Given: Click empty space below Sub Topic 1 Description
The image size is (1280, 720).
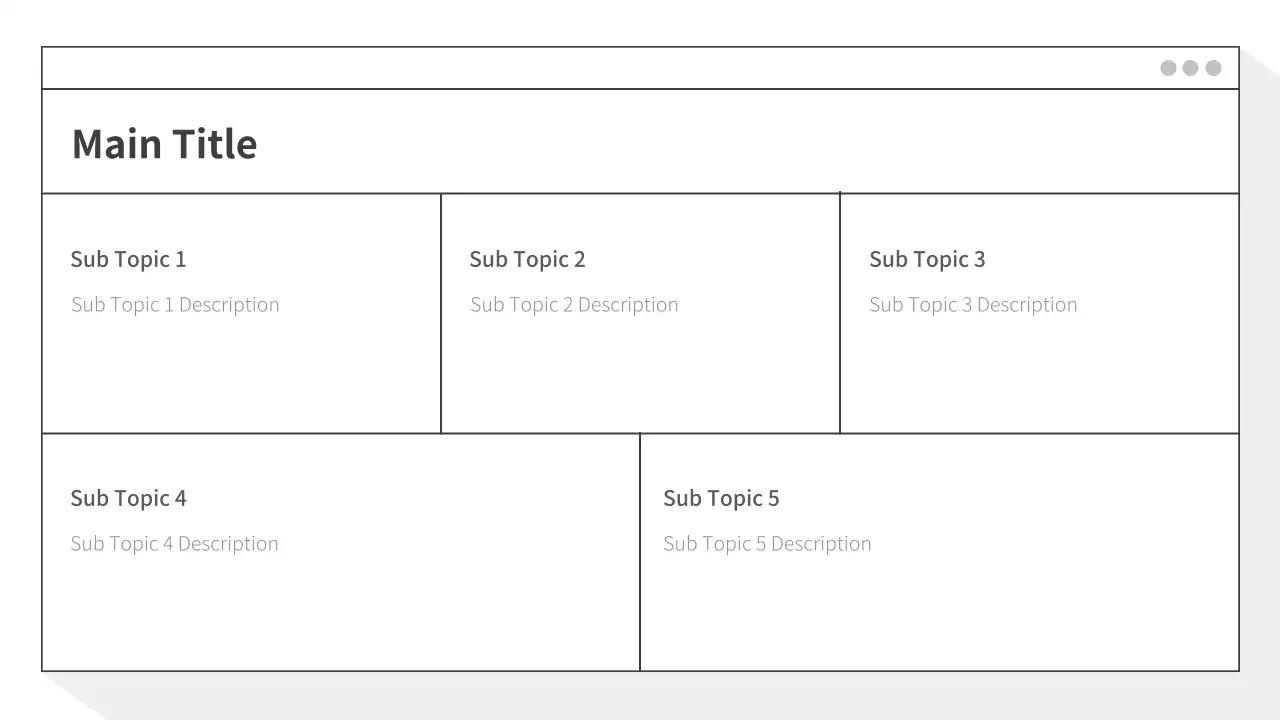Looking at the screenshot, I should 240,375.
